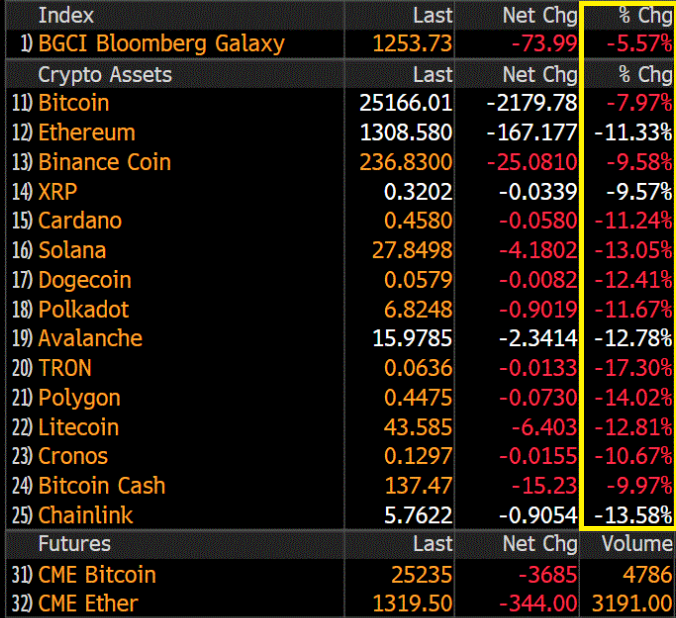
Task: Click Bitcoin Cash net change -15.23
Action: point(545,486)
